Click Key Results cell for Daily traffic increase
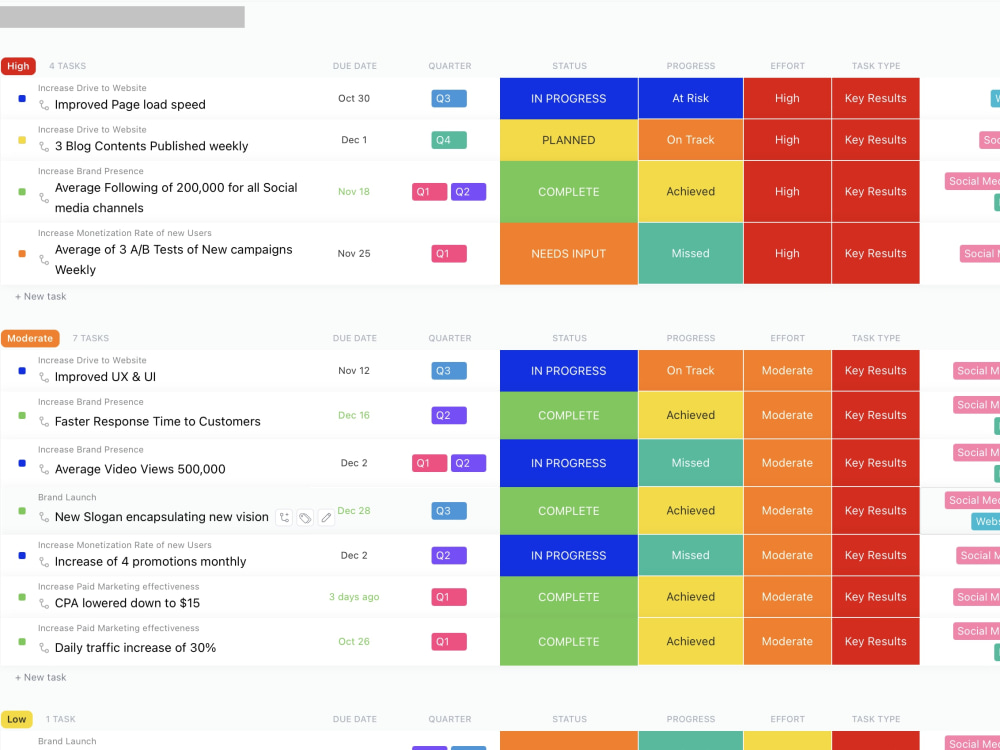 click(x=876, y=642)
